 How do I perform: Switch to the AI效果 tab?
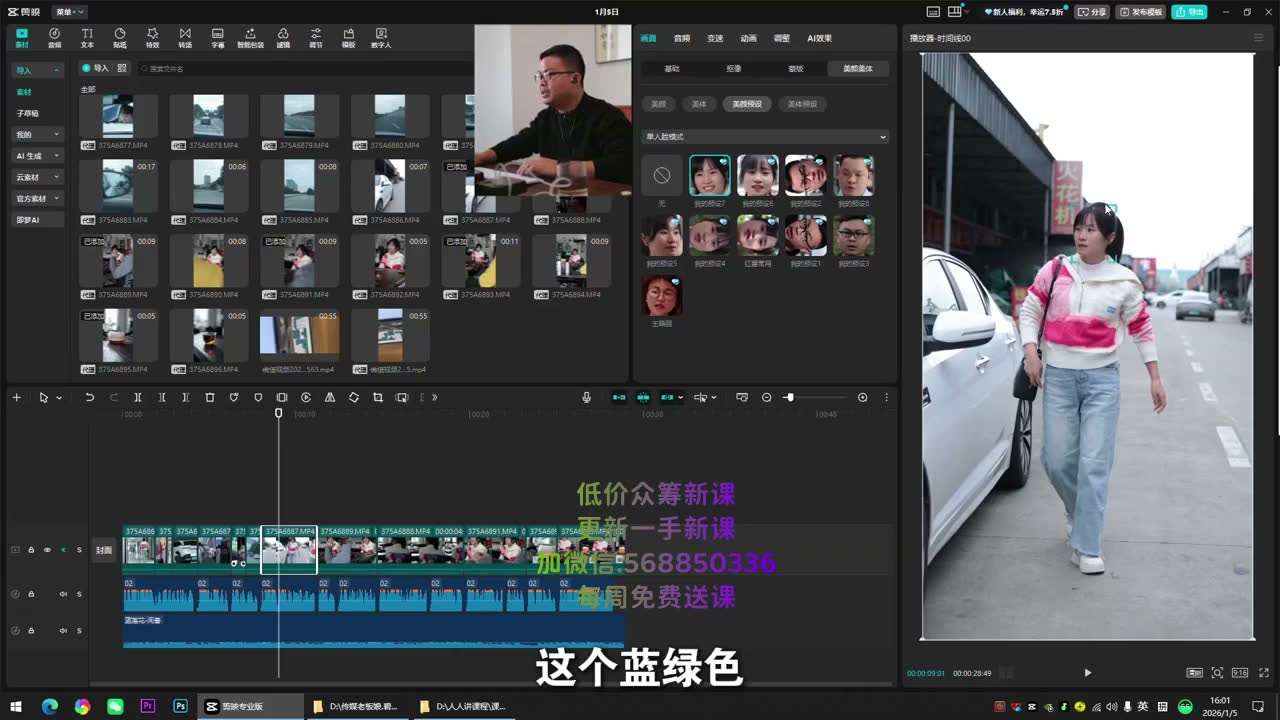819,38
